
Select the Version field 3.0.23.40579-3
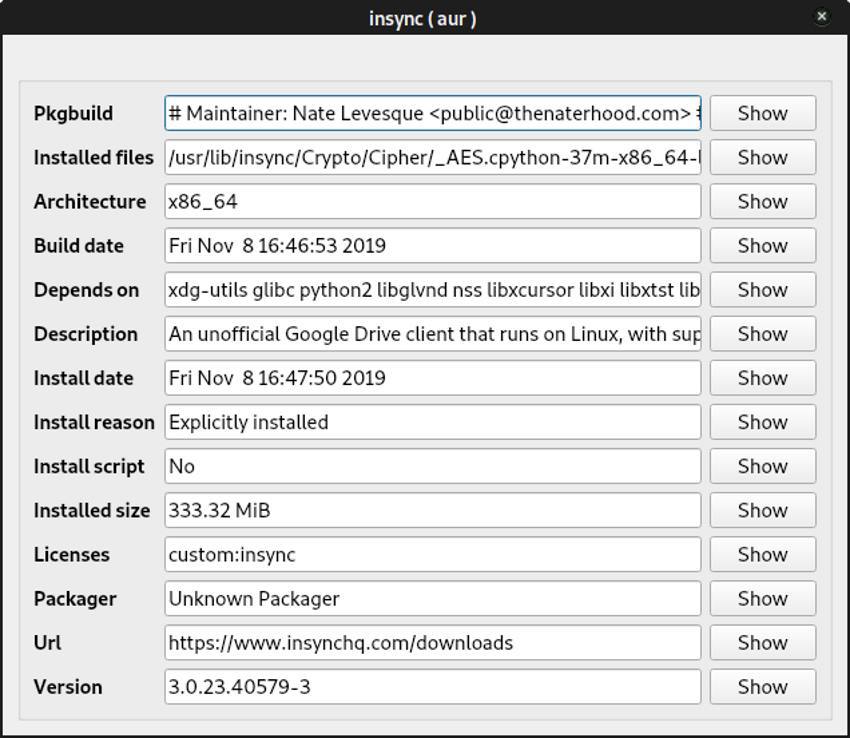432,687
